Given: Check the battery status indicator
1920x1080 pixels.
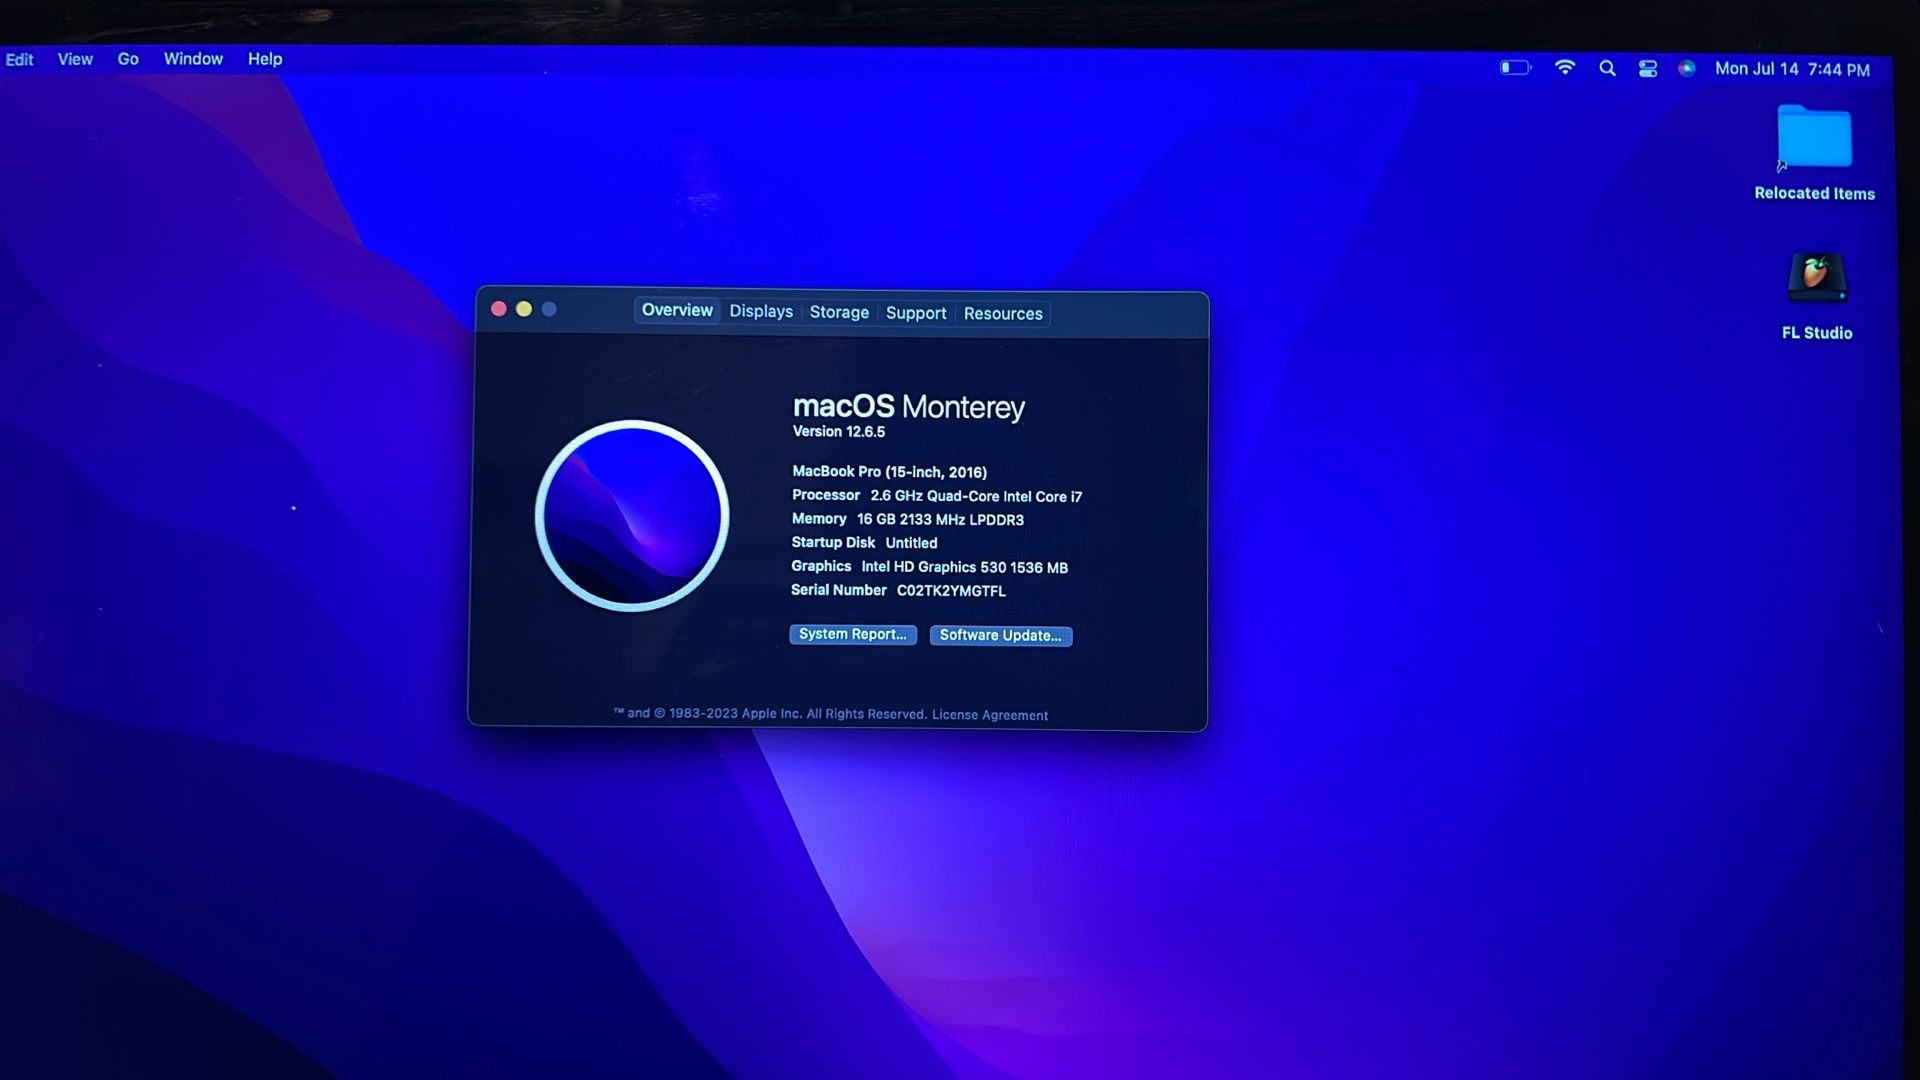Looking at the screenshot, I should [x=1513, y=67].
